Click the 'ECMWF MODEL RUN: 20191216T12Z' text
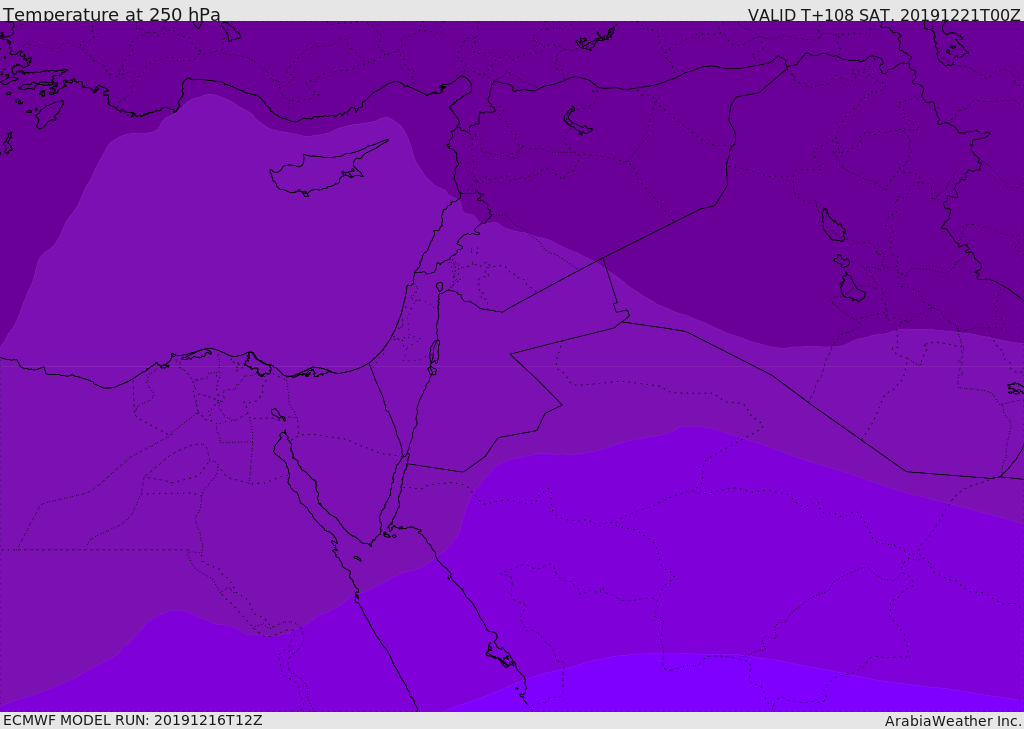Image resolution: width=1024 pixels, height=729 pixels. tap(133, 720)
